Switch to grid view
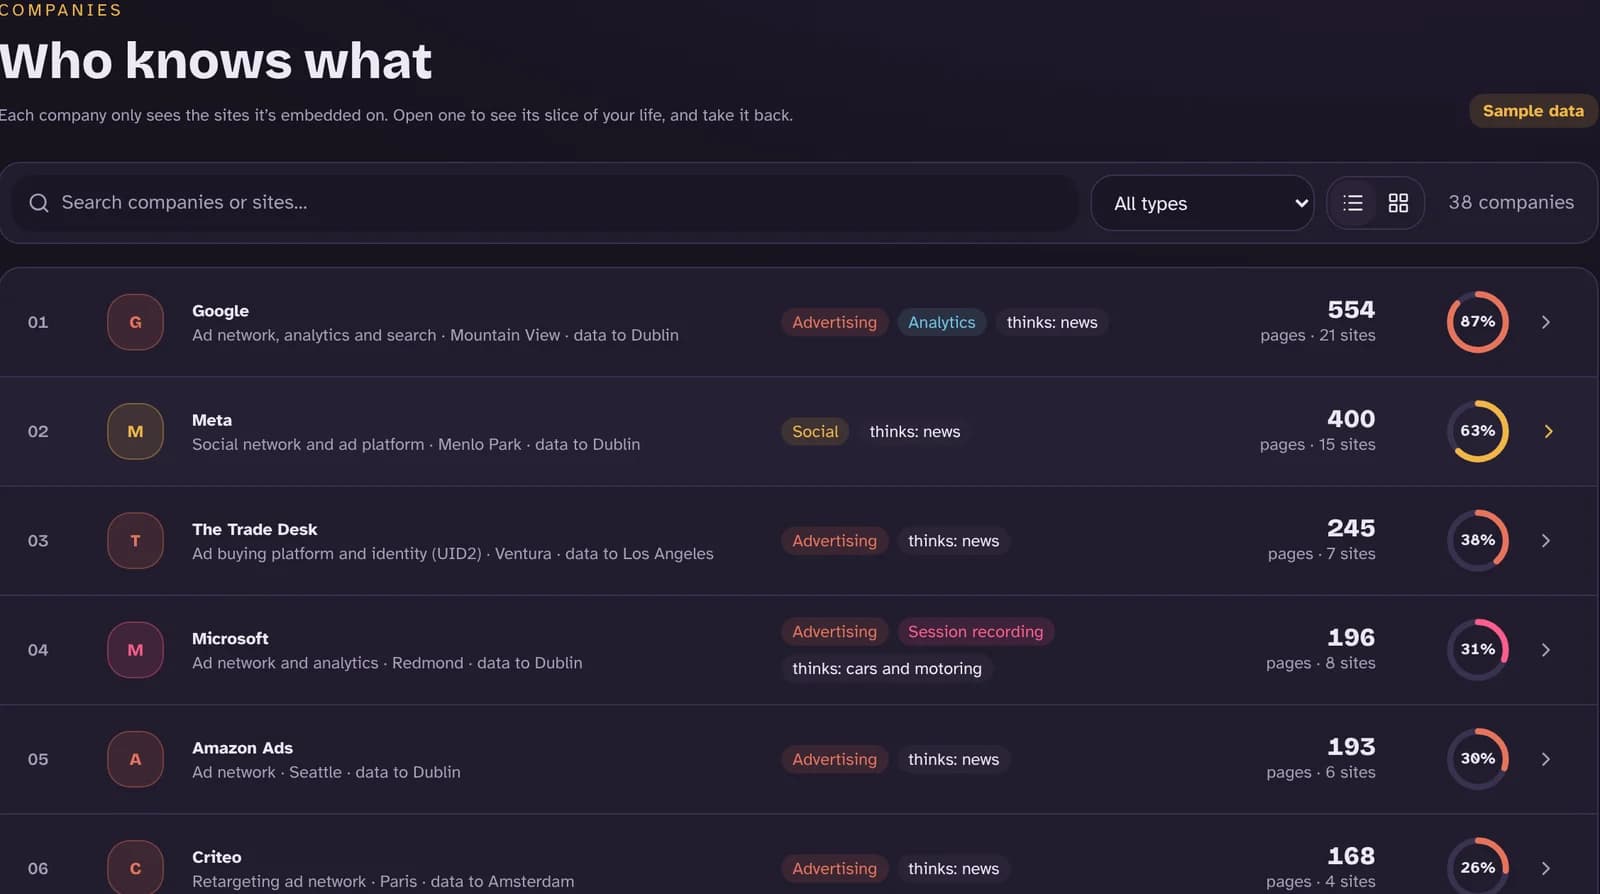Image resolution: width=1600 pixels, height=894 pixels. (x=1398, y=203)
